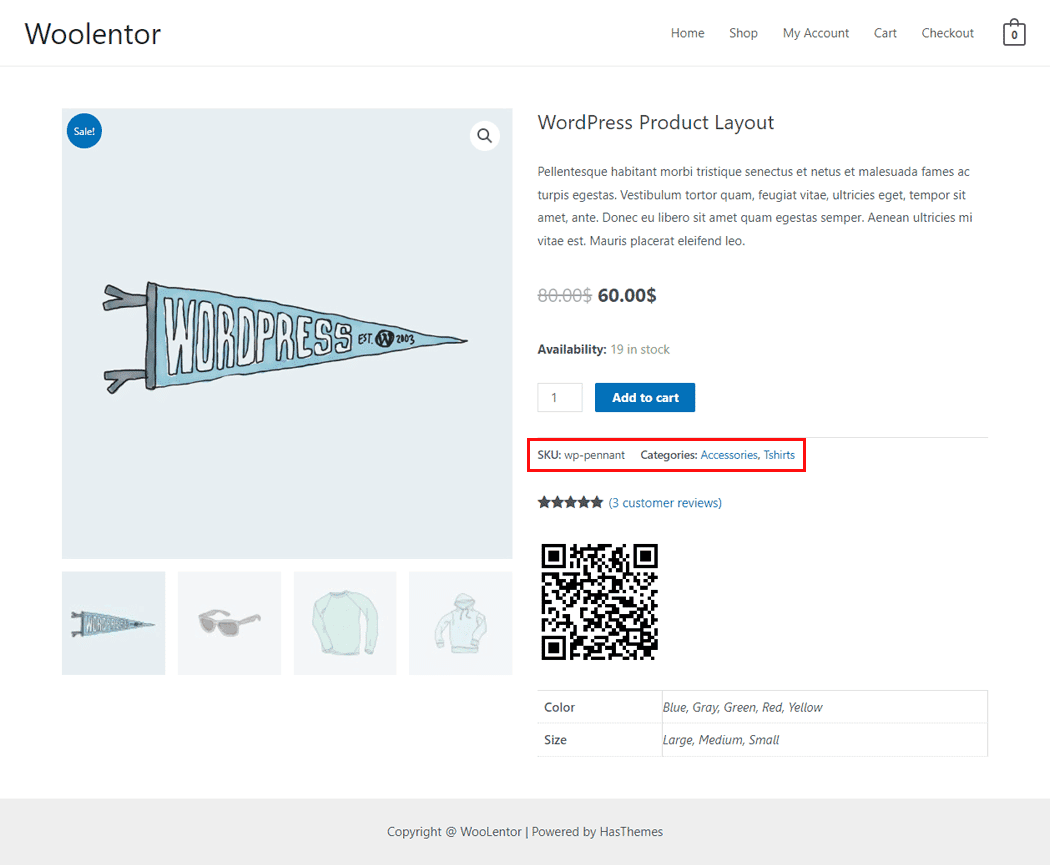Click the quantity input field
This screenshot has height=865, width=1050.
(559, 398)
